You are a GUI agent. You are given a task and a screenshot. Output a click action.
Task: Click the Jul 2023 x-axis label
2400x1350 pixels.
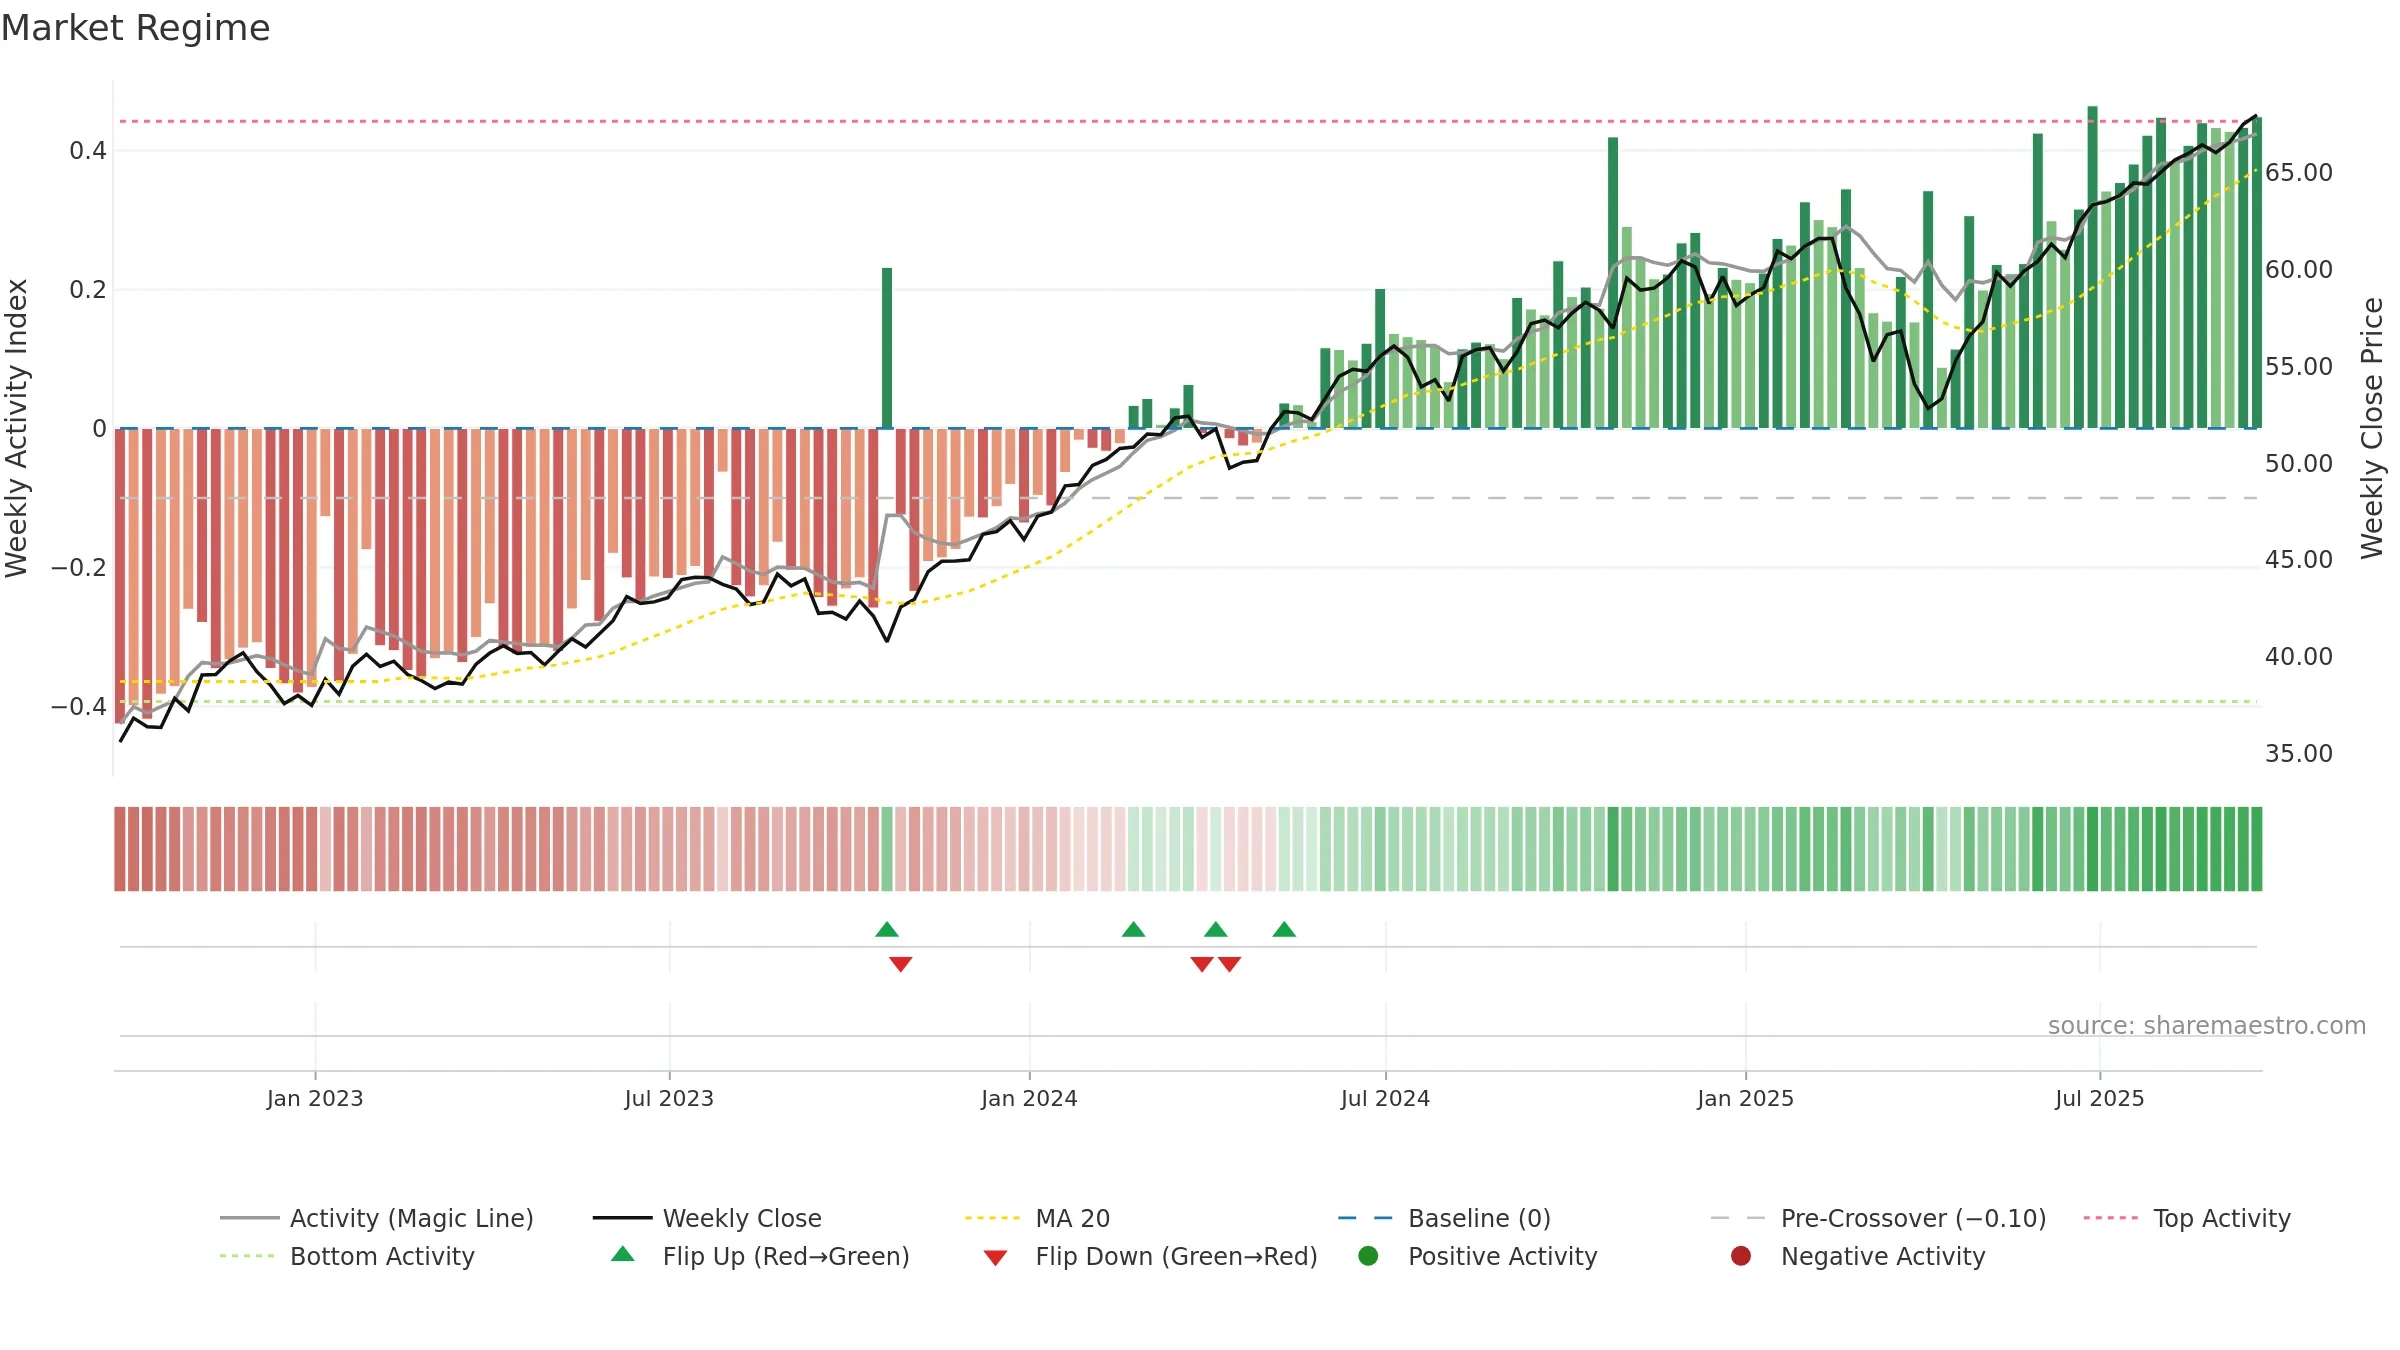tap(669, 1098)
